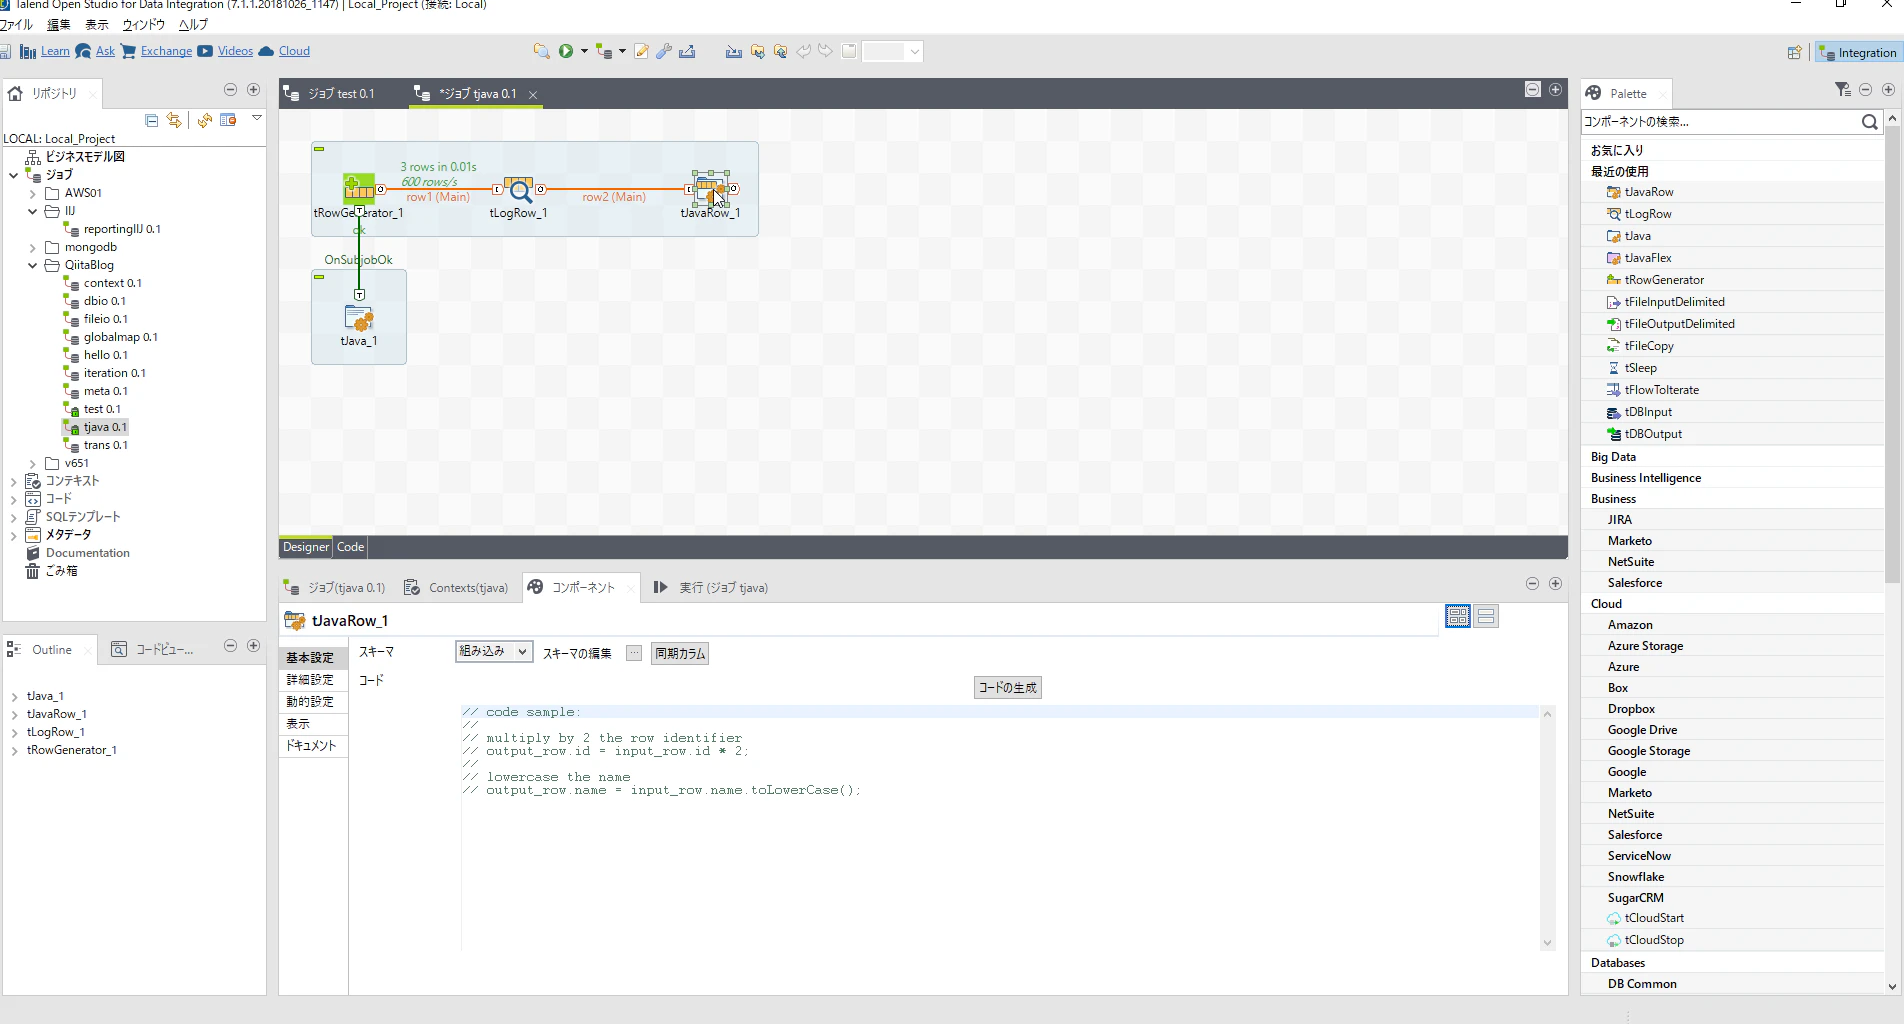Collapse the first subjob with minus toggle
The width and height of the screenshot is (1904, 1024).
click(319, 149)
